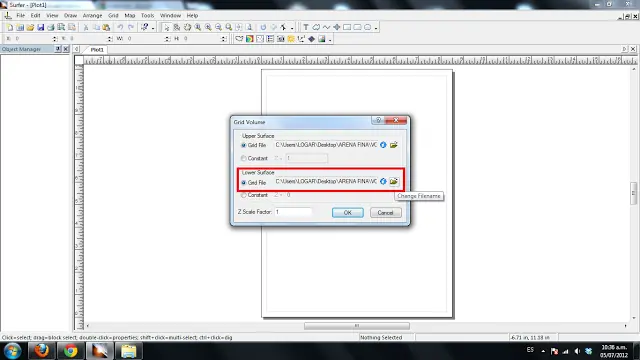Open the Map menu

click(x=130, y=16)
